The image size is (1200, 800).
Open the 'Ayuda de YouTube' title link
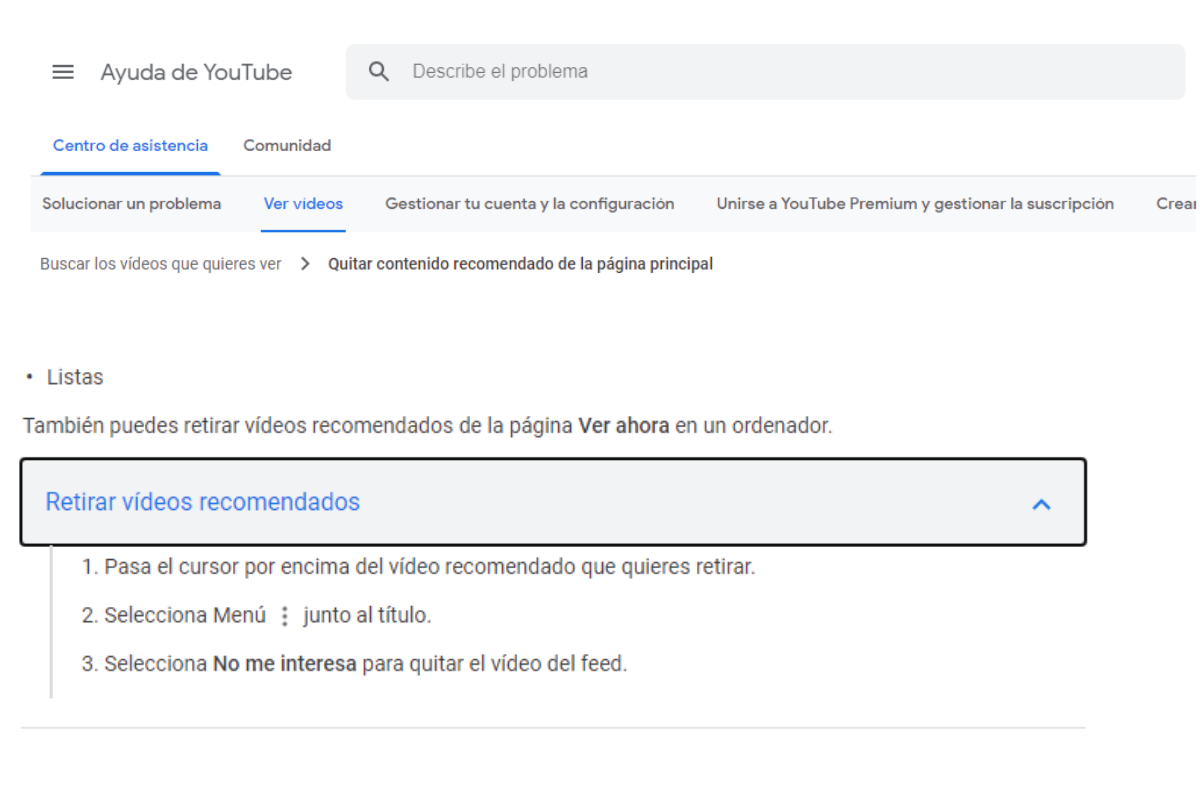[196, 72]
